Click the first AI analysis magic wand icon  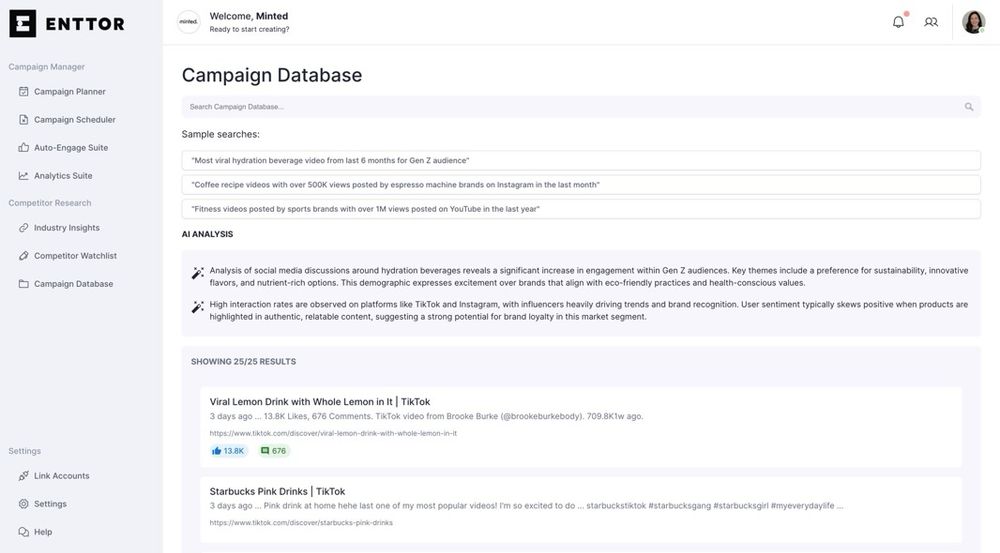198,273
